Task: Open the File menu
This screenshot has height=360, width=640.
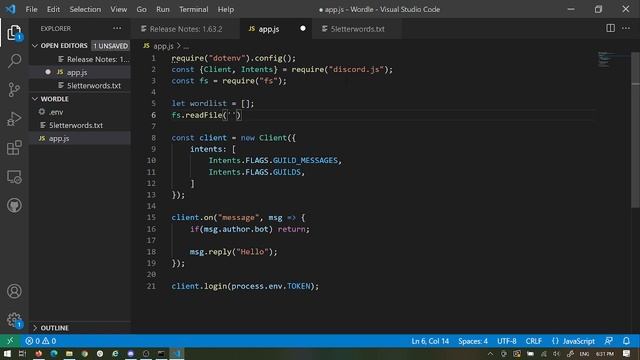Action: pyautogui.click(x=31, y=9)
